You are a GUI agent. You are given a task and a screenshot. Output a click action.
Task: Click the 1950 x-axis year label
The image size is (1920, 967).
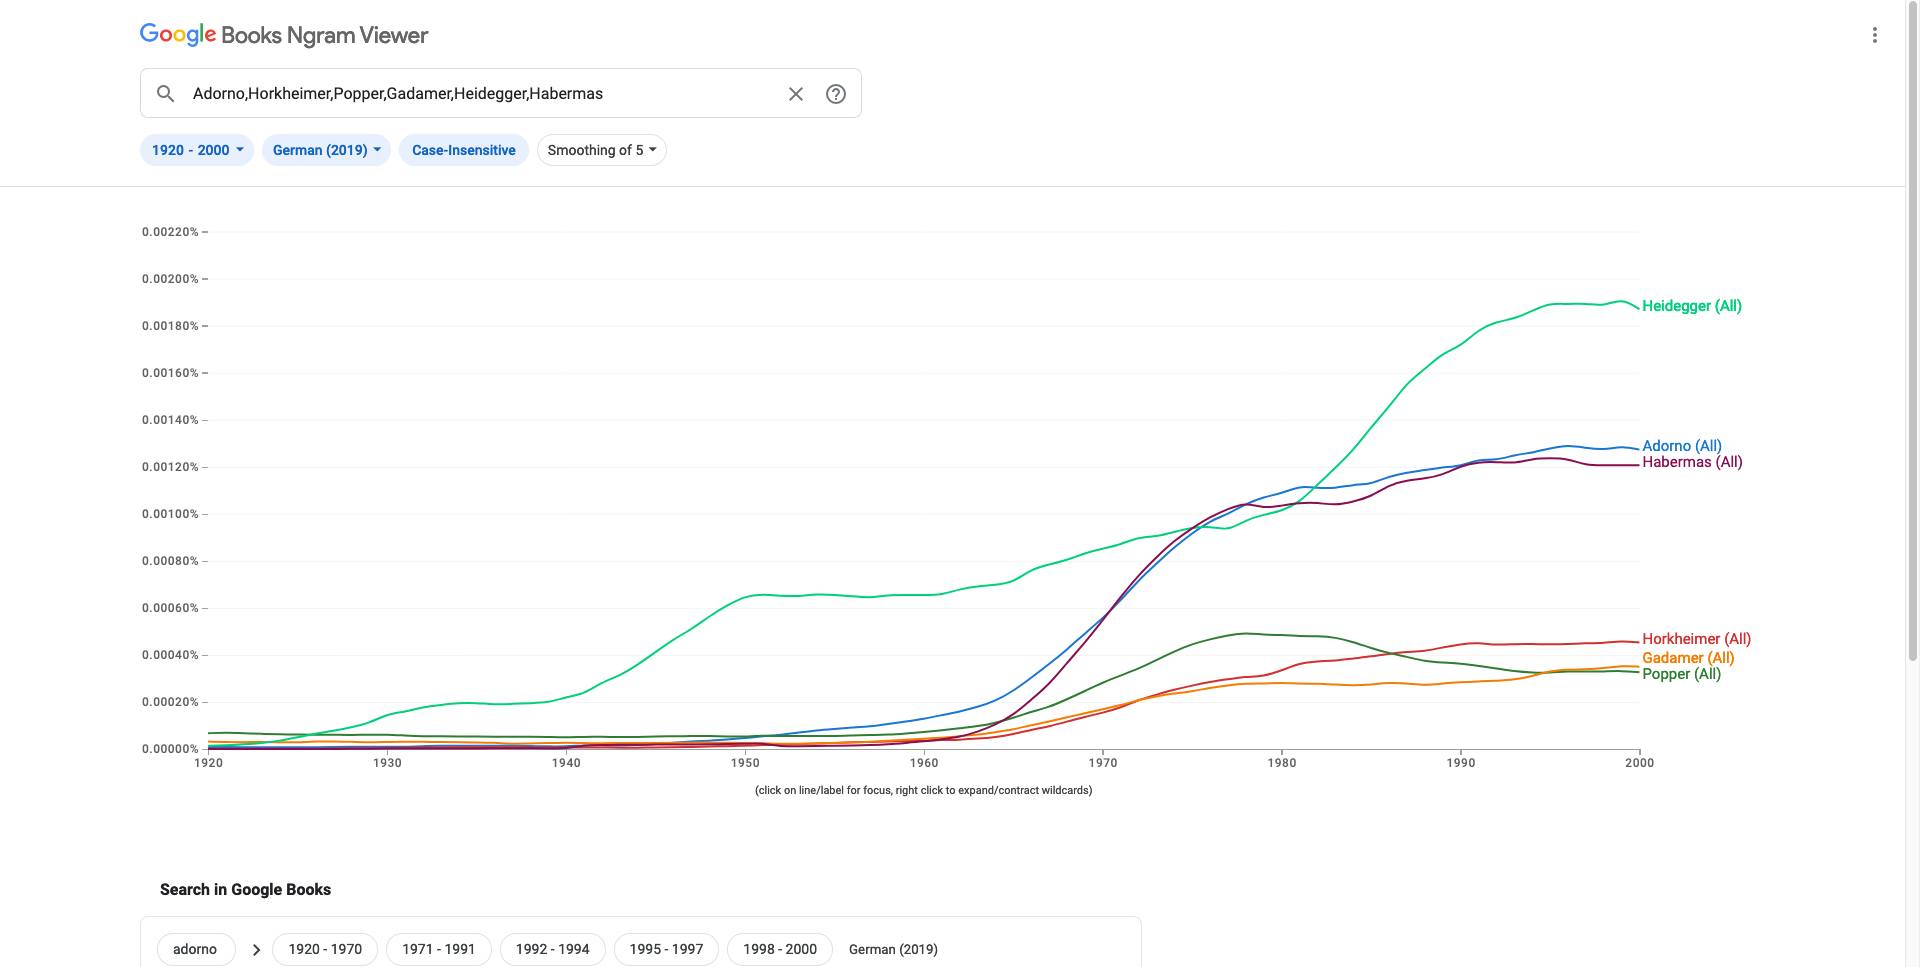coord(745,763)
